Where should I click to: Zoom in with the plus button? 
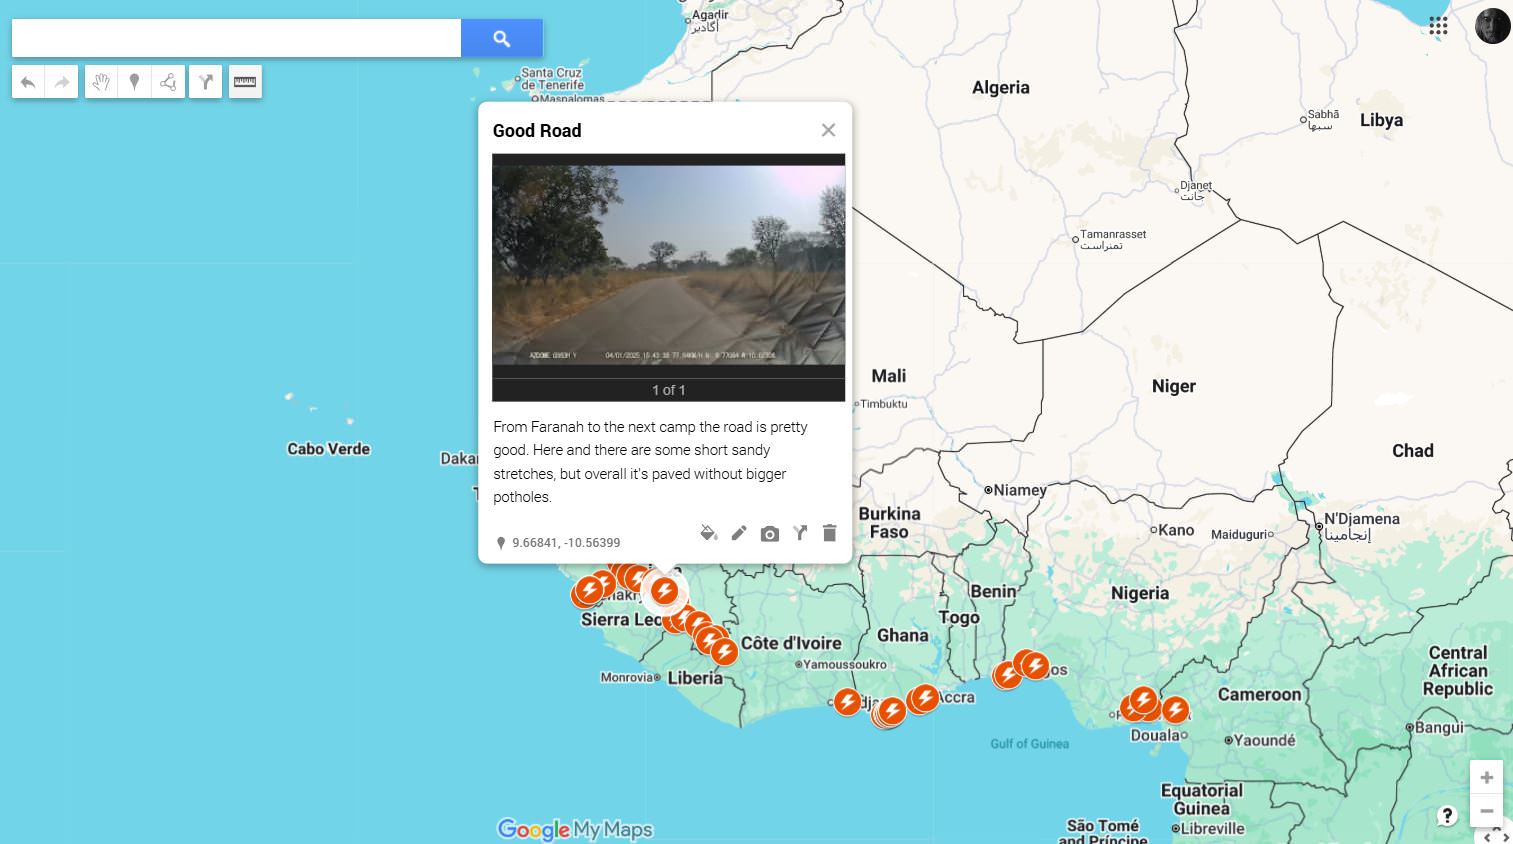click(x=1486, y=777)
